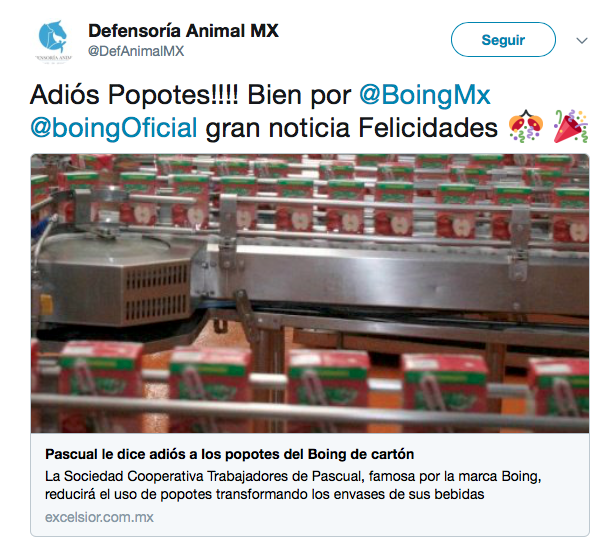Click the blurred red cartons in the foreground
611x549 pixels.
(x=310, y=386)
